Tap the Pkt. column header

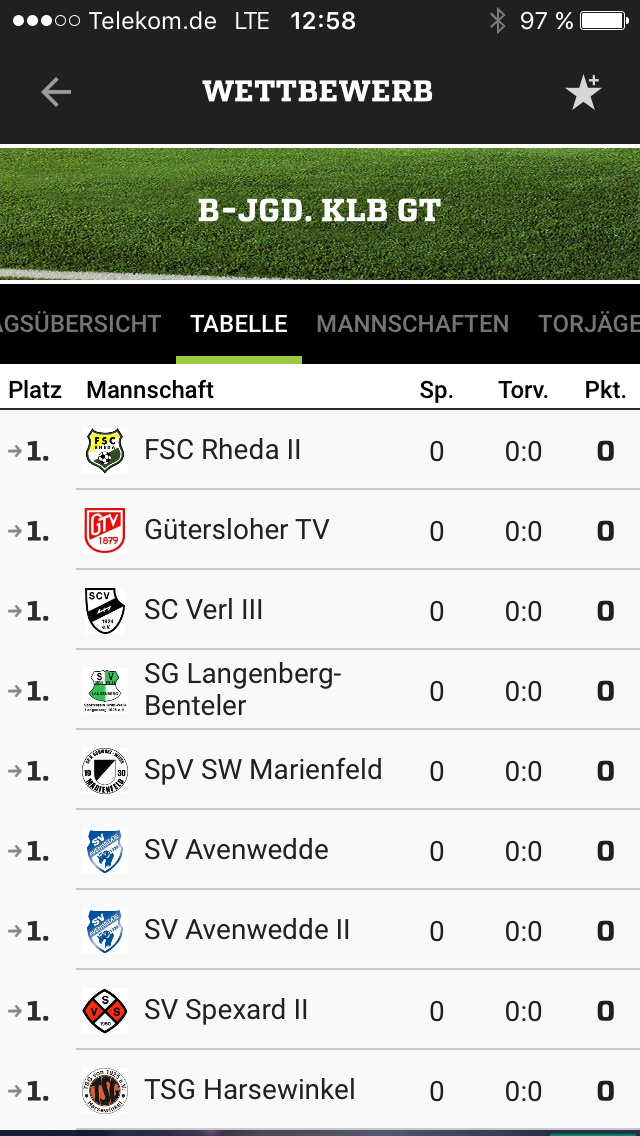coord(605,390)
